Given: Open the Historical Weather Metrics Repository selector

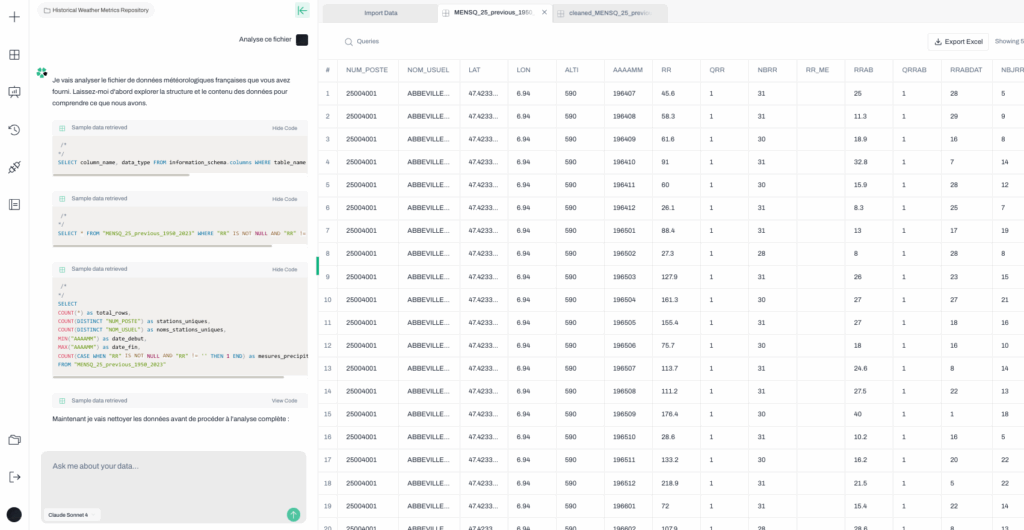Looking at the screenshot, I should pyautogui.click(x=99, y=10).
